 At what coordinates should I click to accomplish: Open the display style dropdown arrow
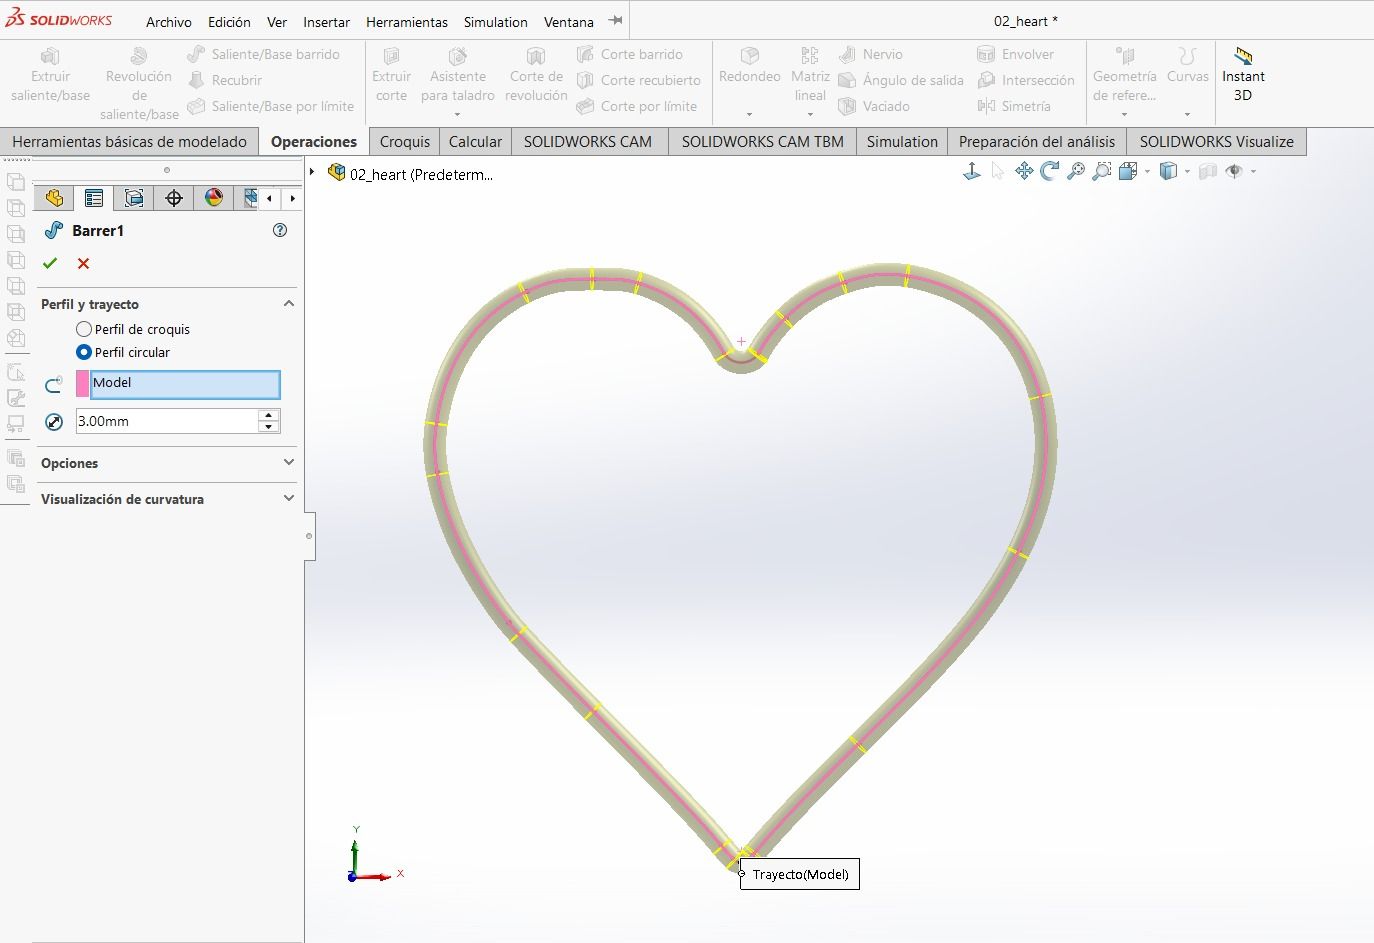[1187, 172]
